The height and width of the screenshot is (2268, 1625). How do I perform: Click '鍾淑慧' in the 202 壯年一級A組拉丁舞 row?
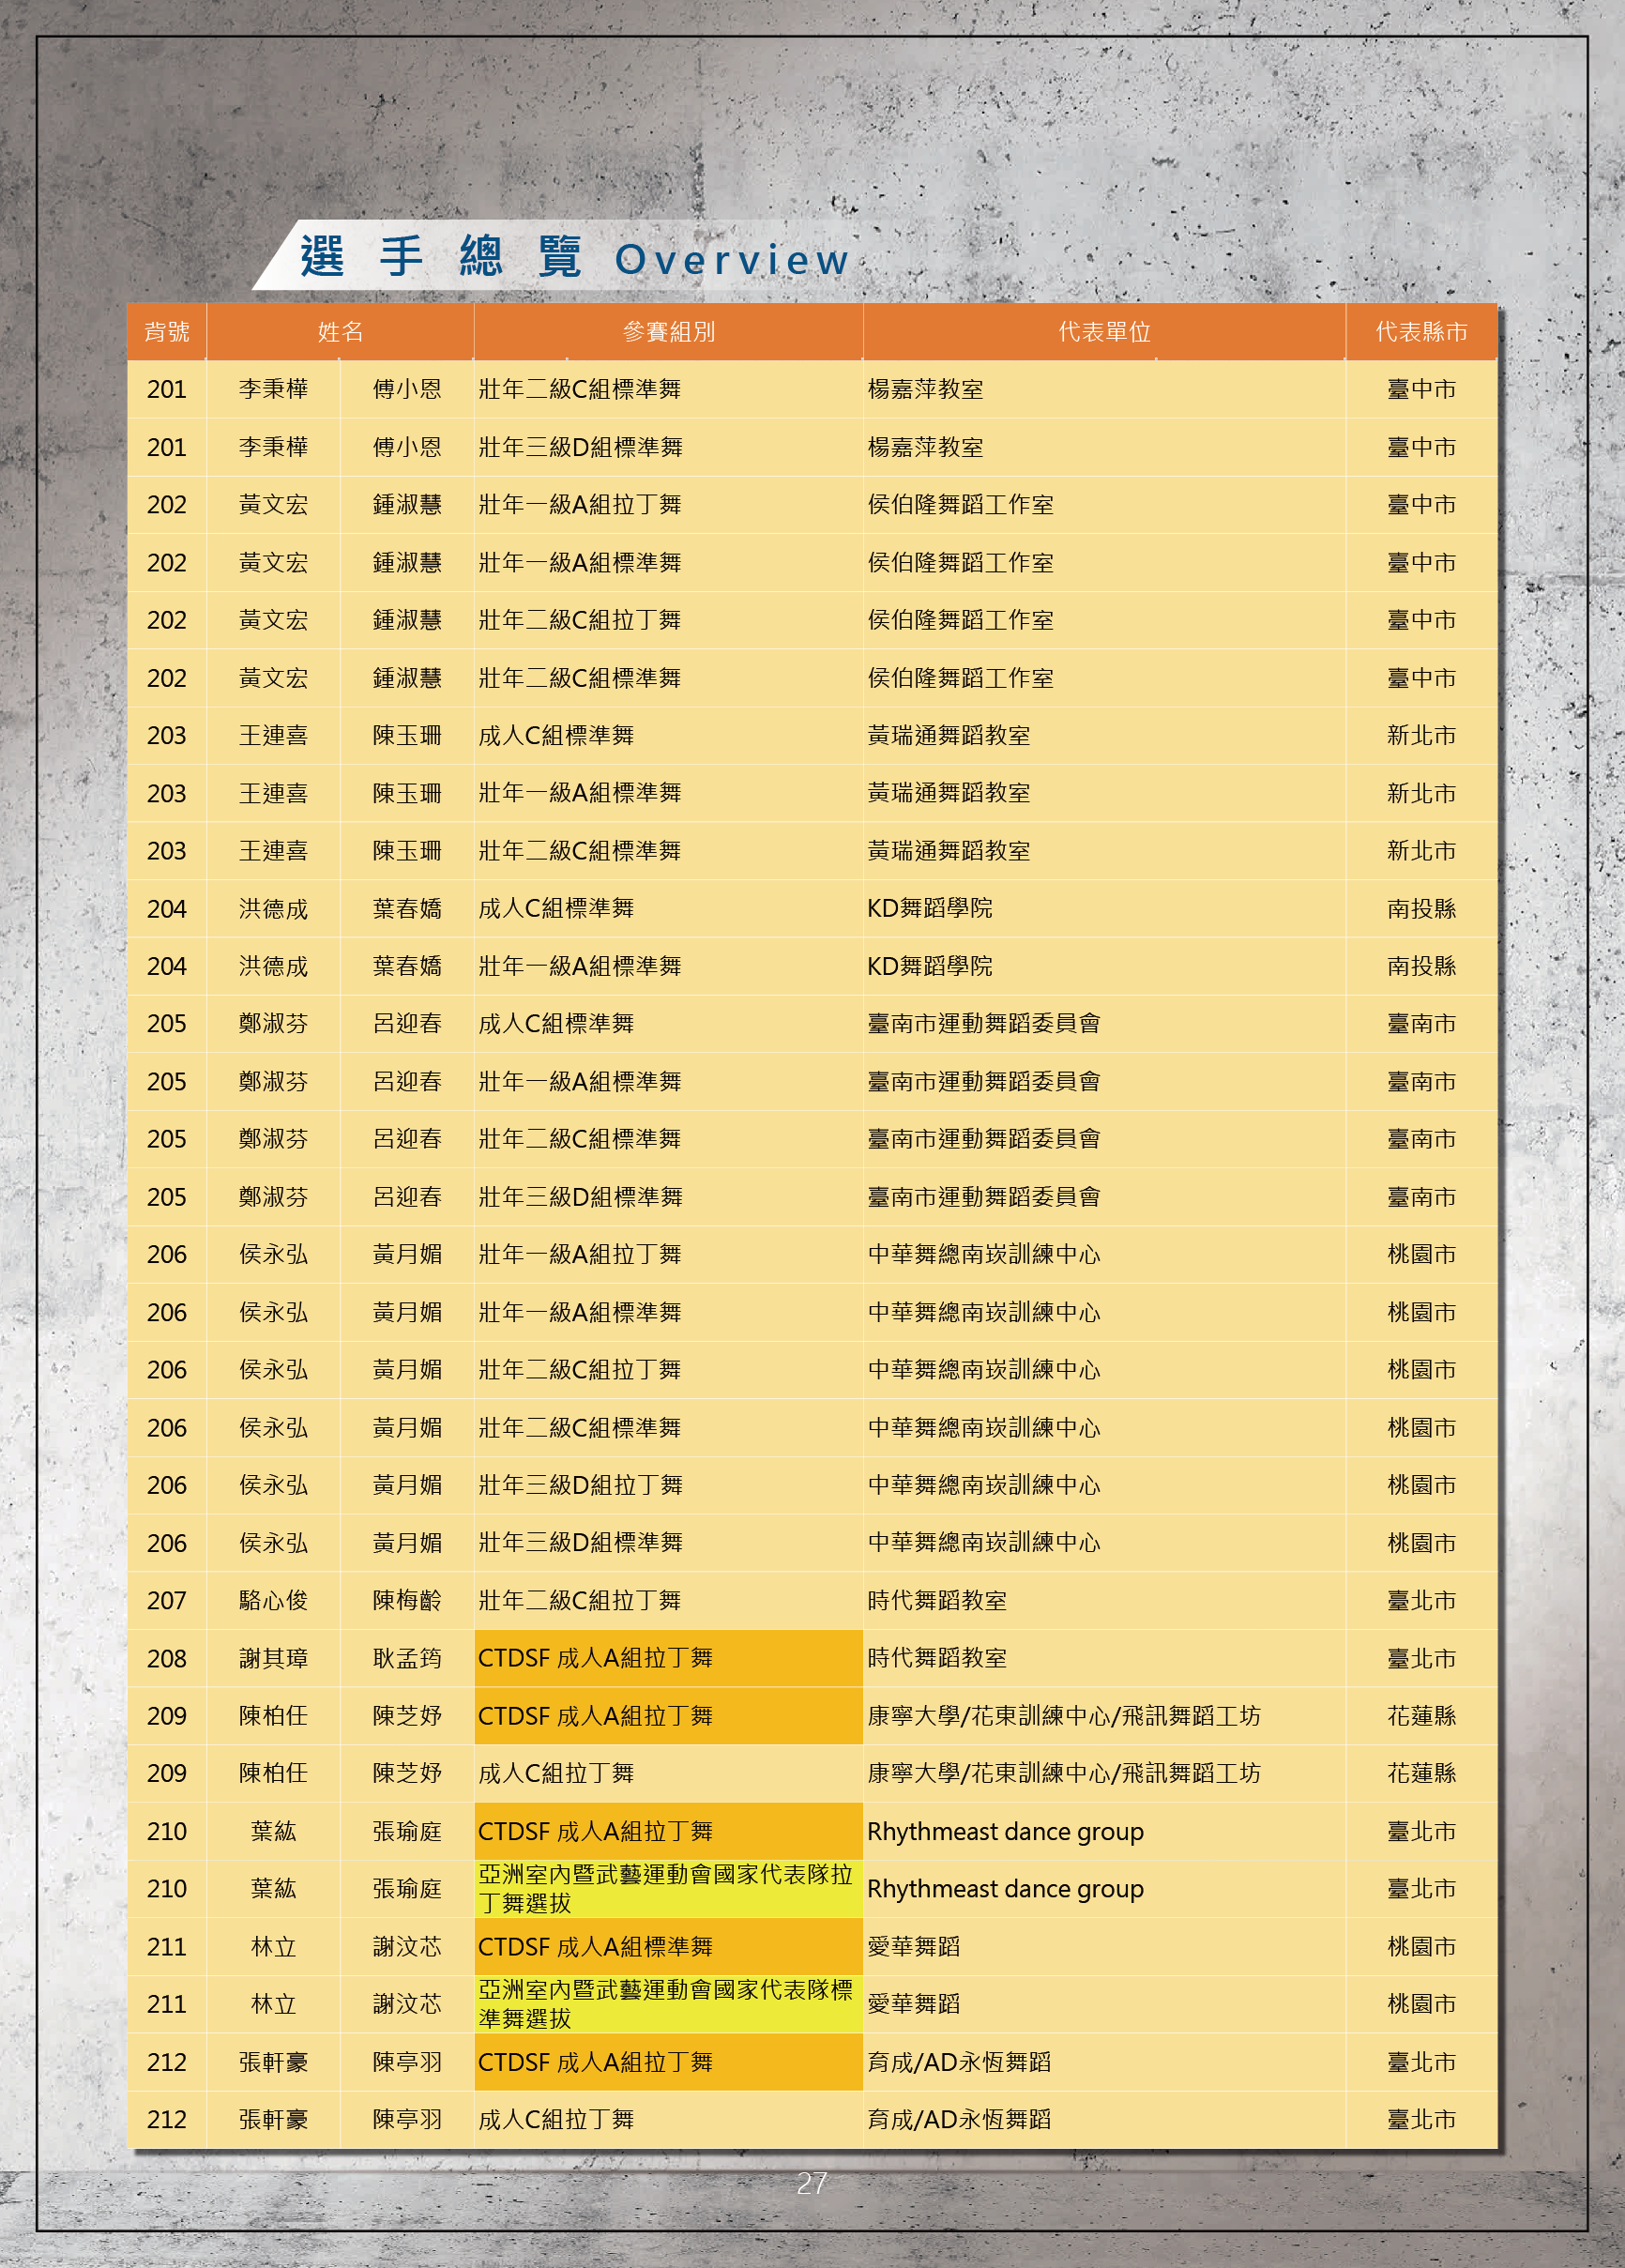tap(407, 505)
